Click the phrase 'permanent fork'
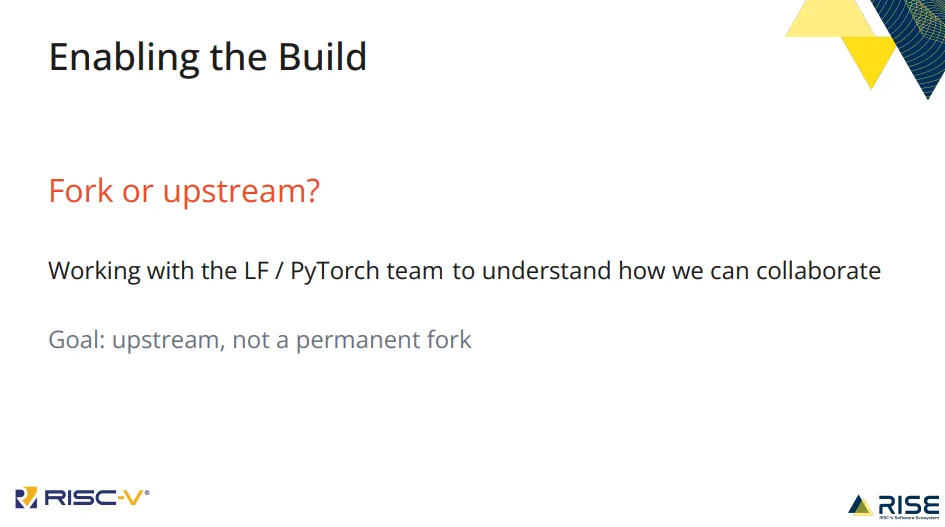The image size is (945, 527). [x=383, y=341]
